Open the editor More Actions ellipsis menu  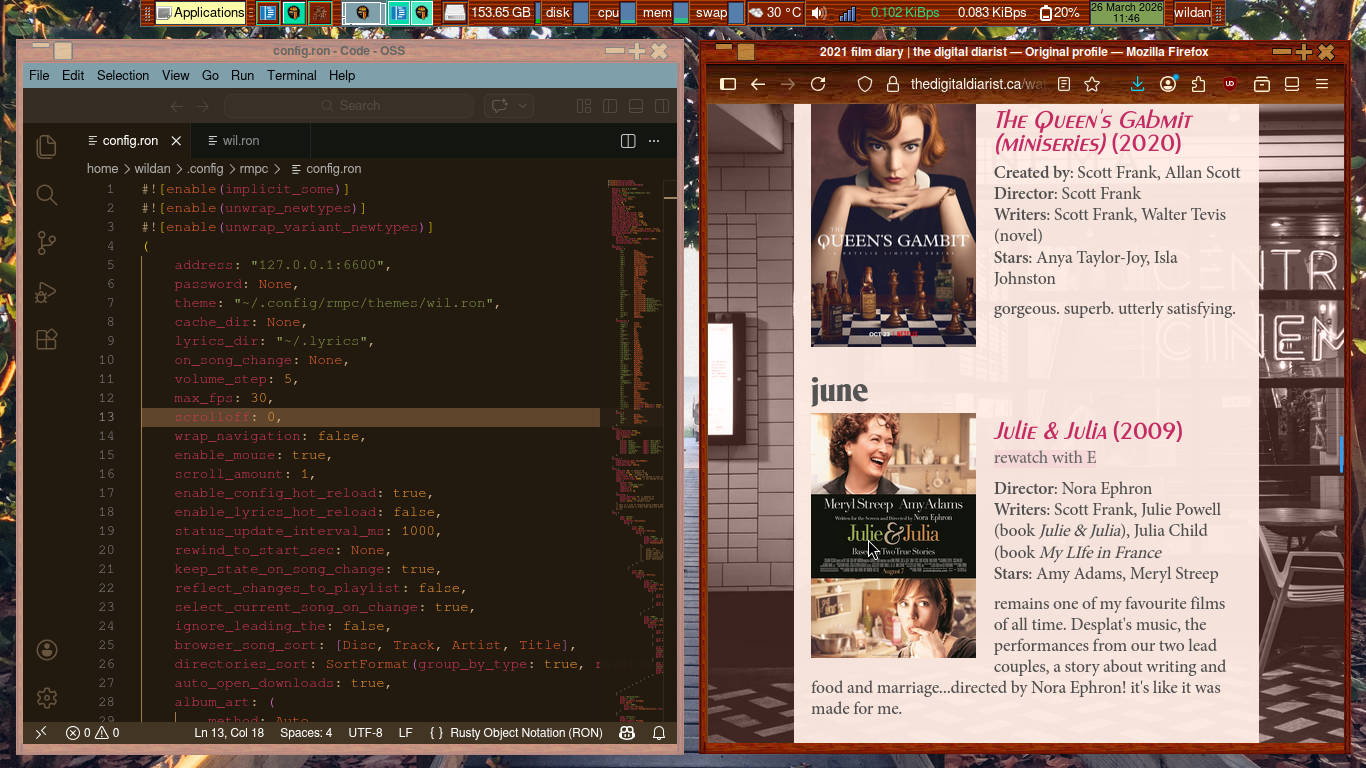pos(655,141)
